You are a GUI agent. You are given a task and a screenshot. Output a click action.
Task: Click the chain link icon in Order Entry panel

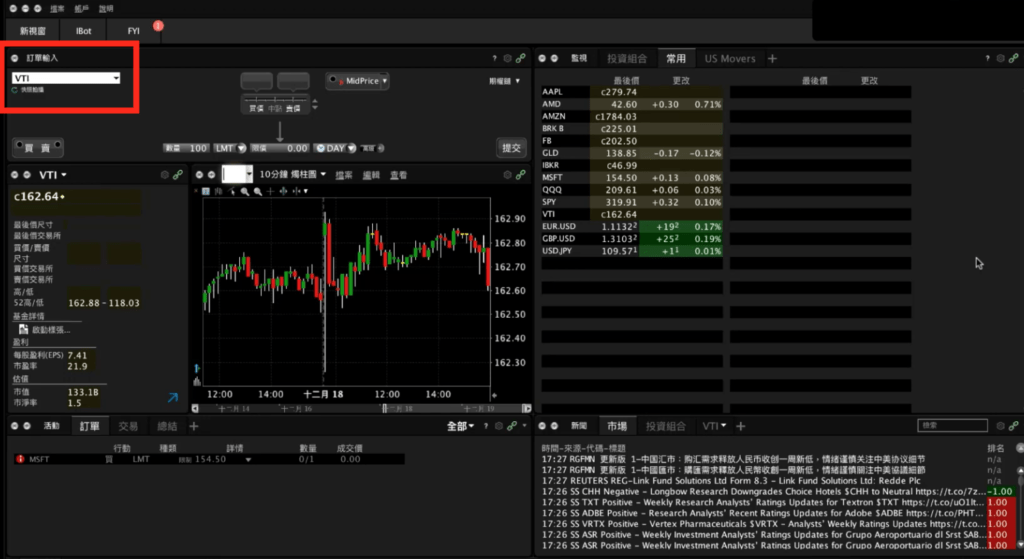(520, 58)
